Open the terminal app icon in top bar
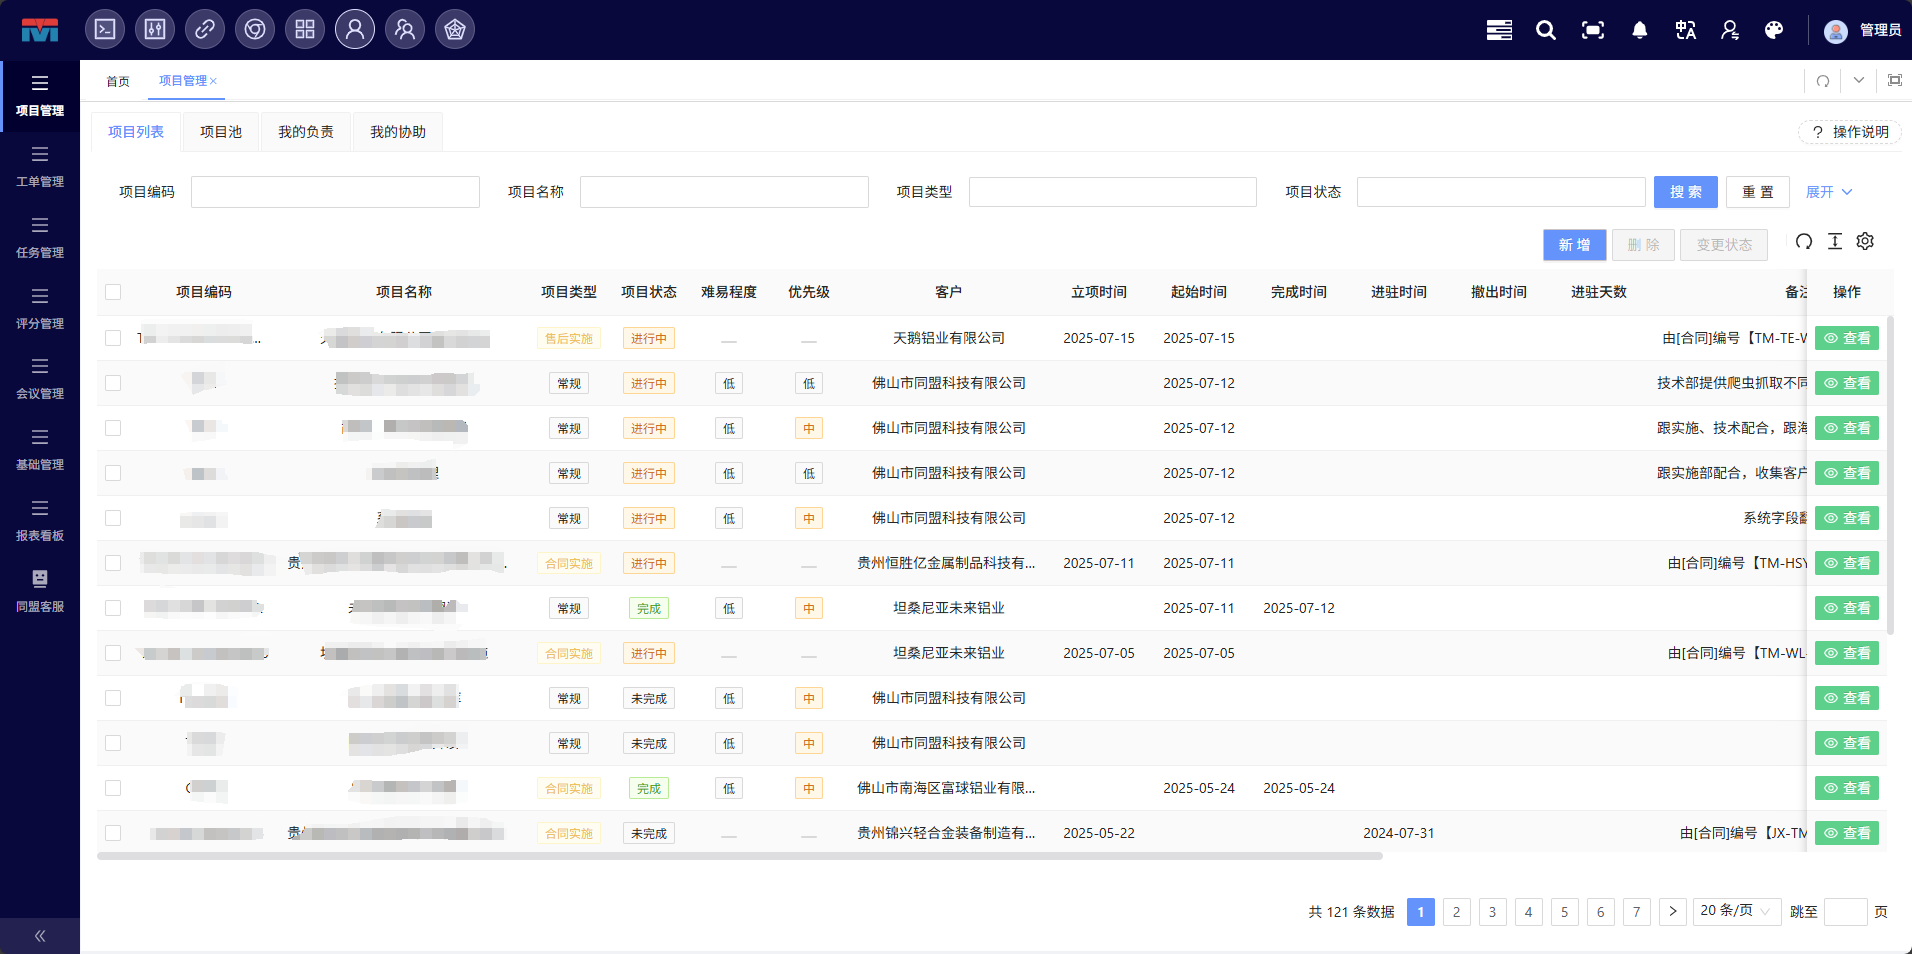The image size is (1912, 954). (x=105, y=29)
